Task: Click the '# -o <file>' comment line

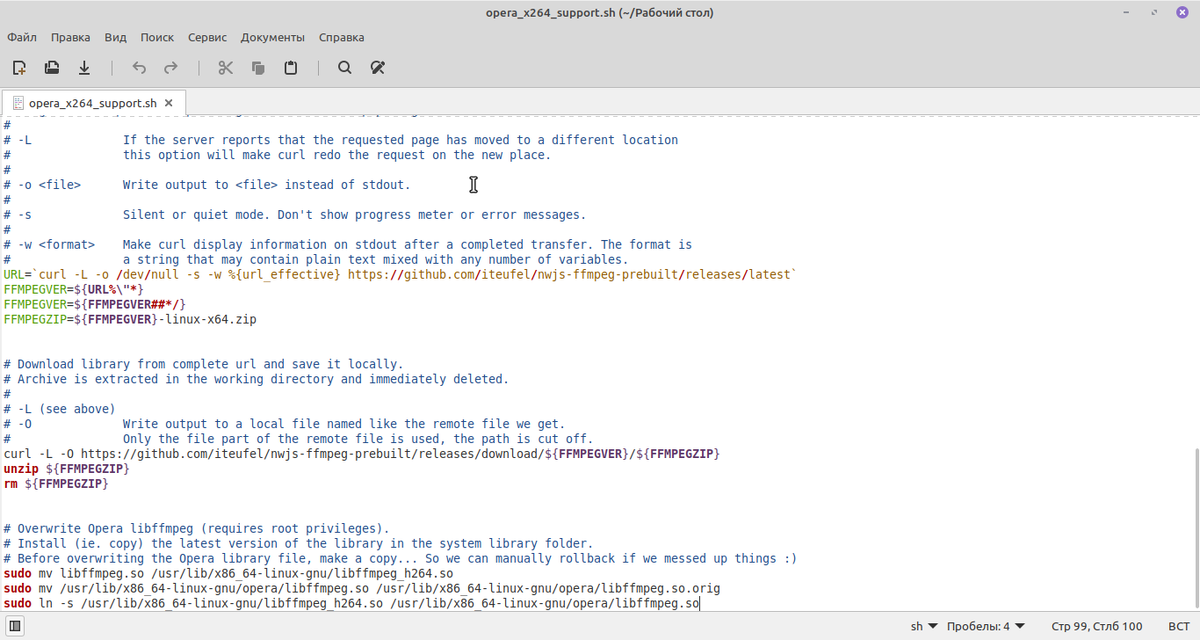Action: tap(207, 185)
